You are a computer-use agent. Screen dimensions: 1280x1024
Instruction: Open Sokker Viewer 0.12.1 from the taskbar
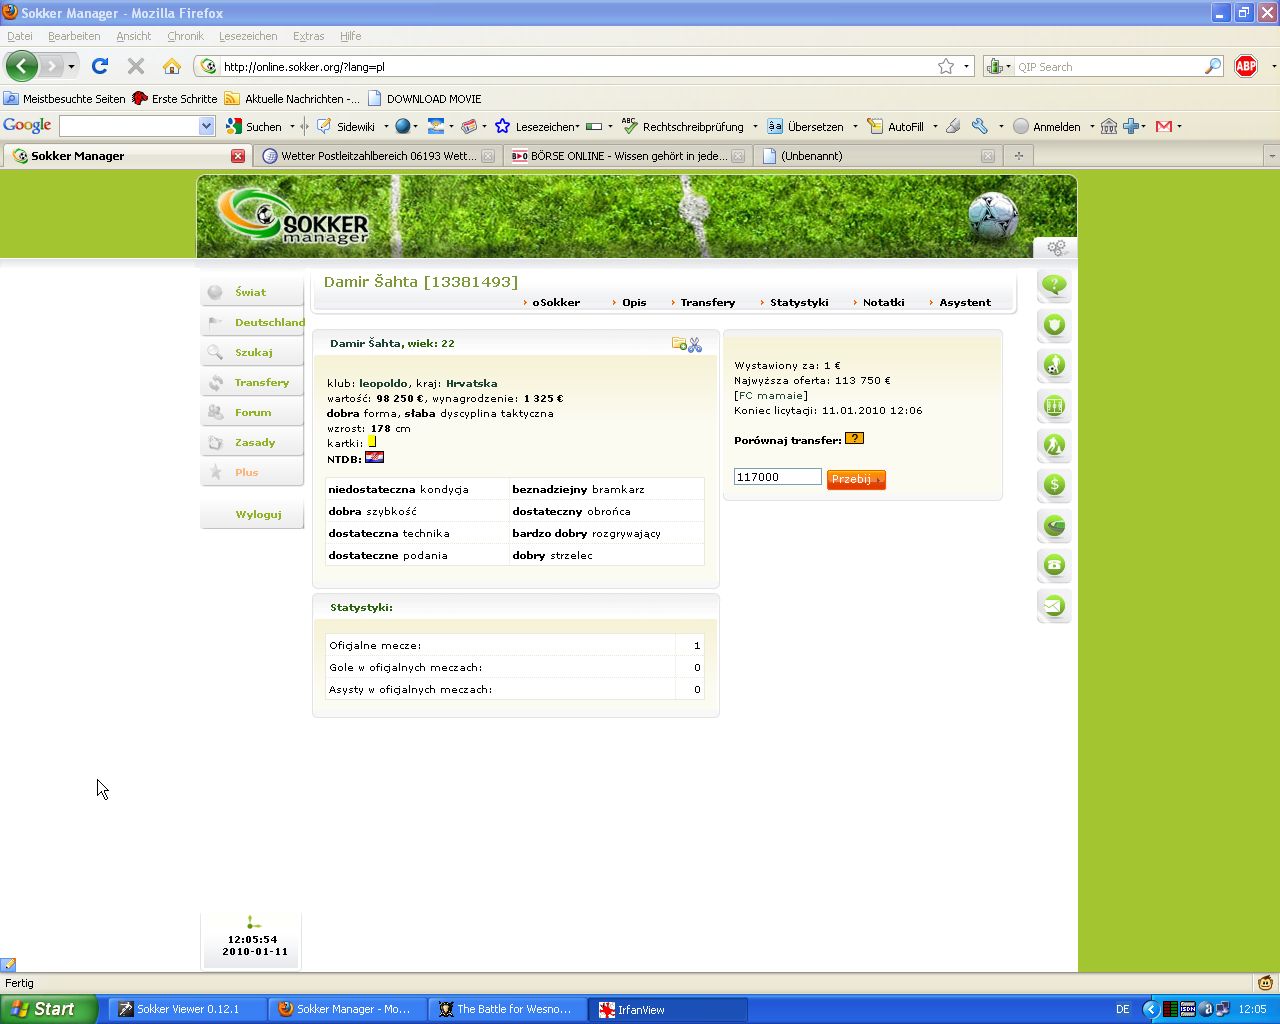pyautogui.click(x=187, y=1009)
